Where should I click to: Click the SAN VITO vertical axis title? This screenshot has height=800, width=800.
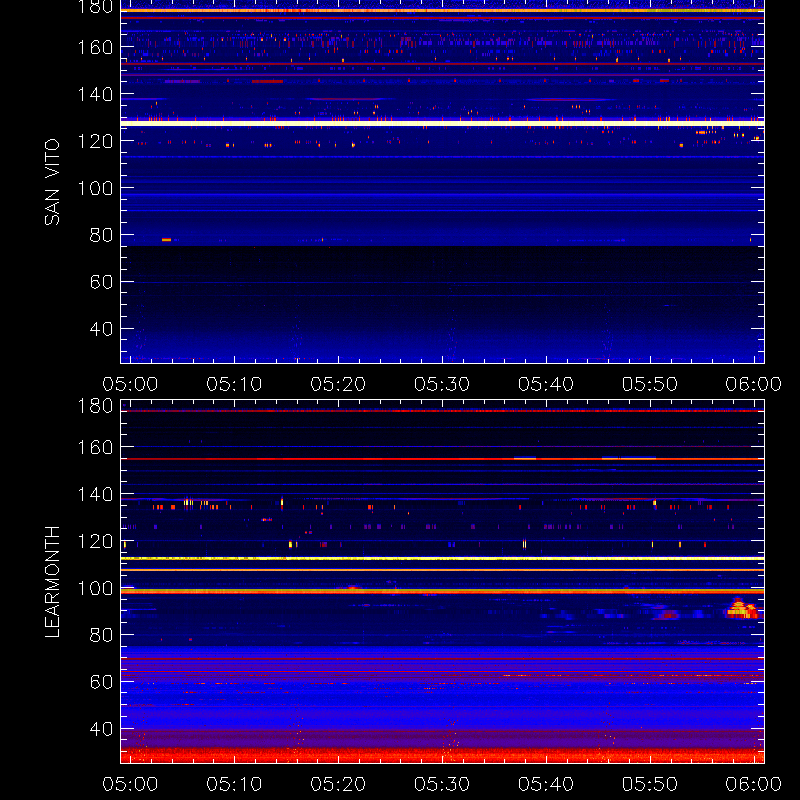52,182
